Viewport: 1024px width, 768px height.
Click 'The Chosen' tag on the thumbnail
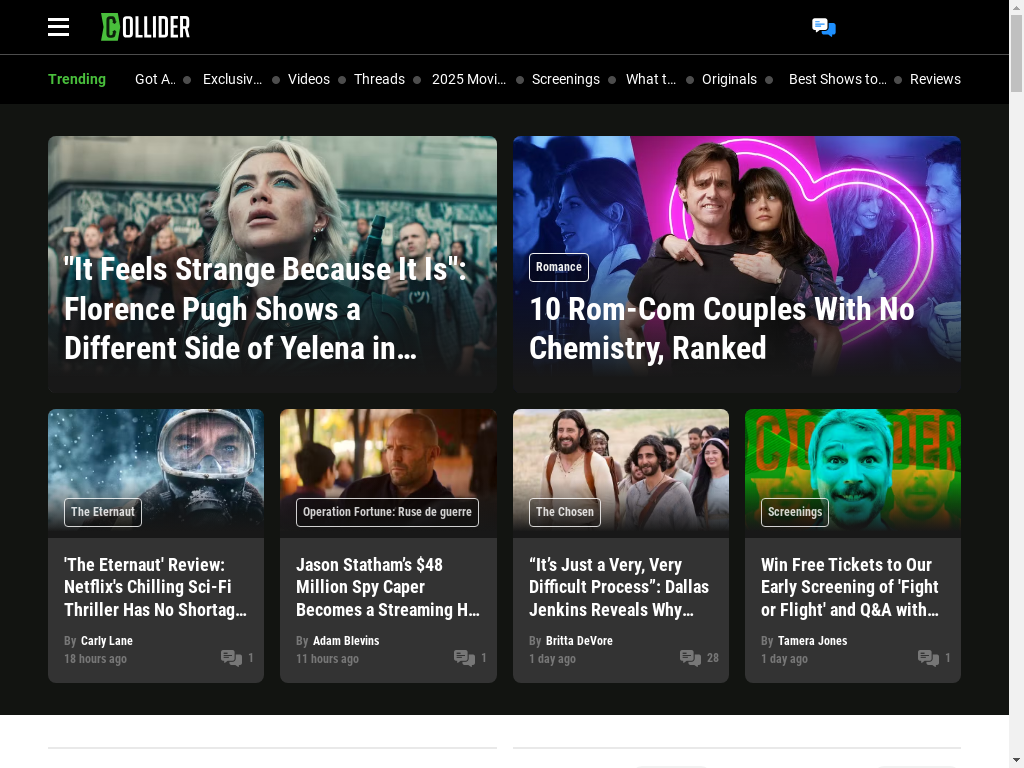[565, 512]
